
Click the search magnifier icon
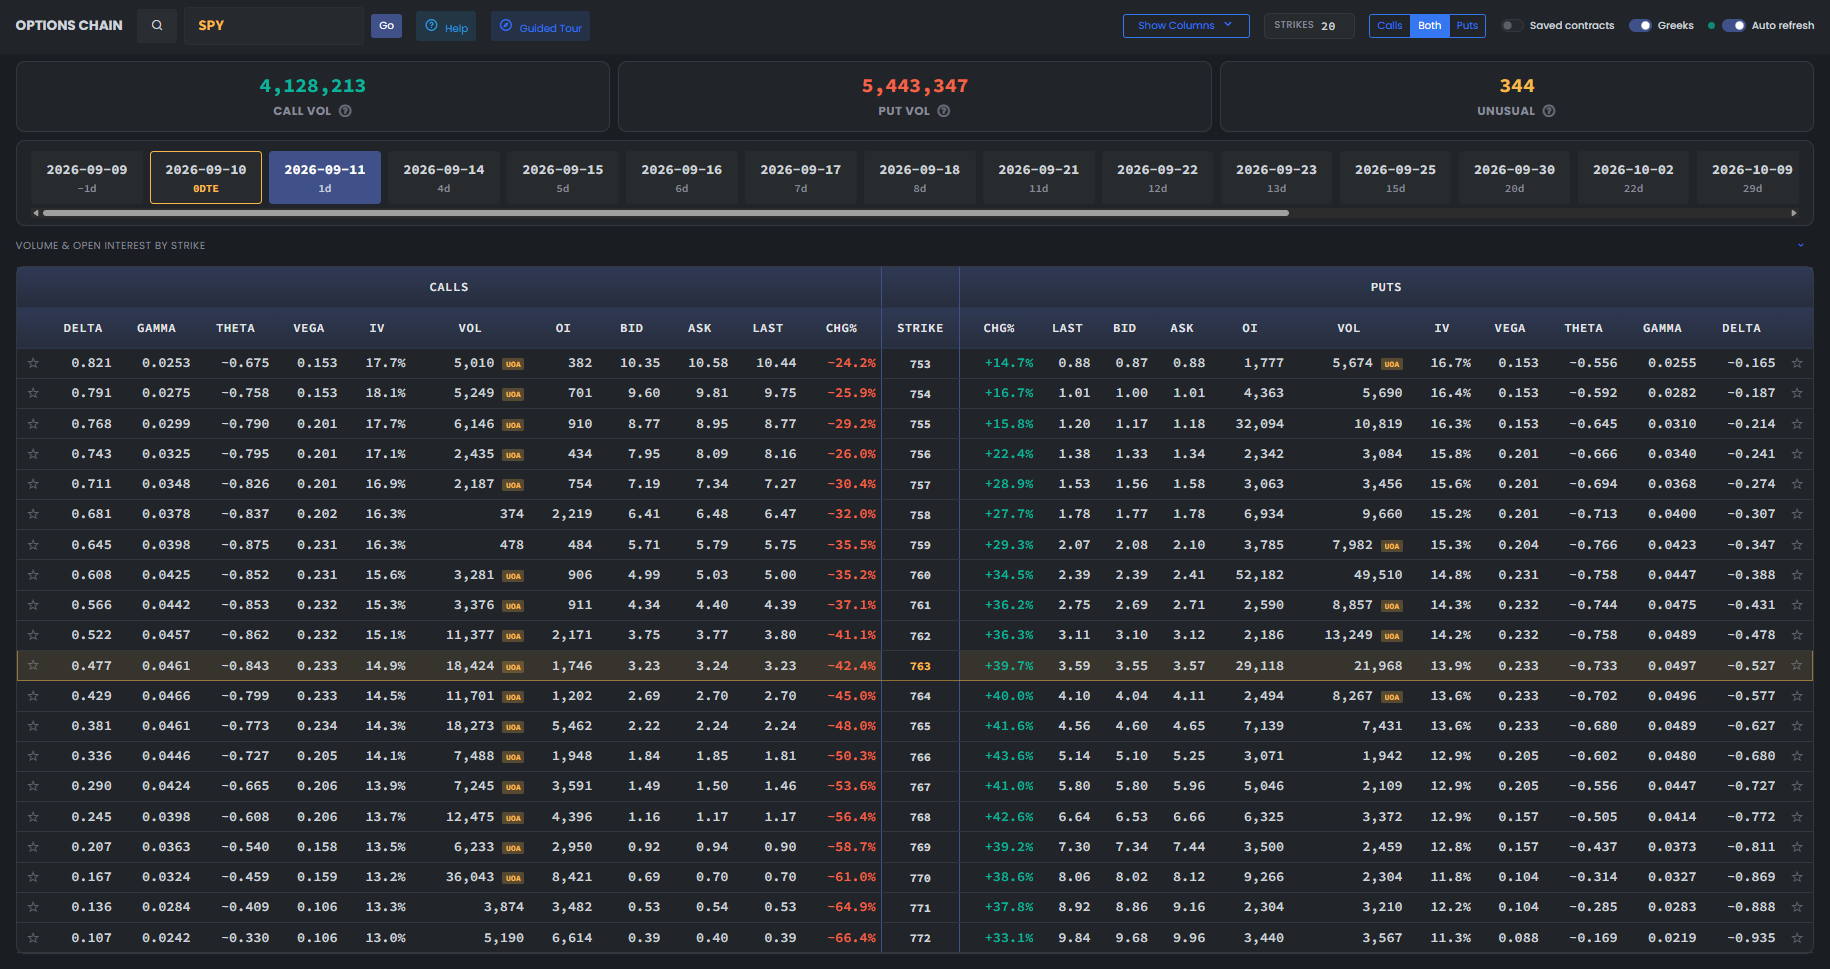tap(157, 26)
